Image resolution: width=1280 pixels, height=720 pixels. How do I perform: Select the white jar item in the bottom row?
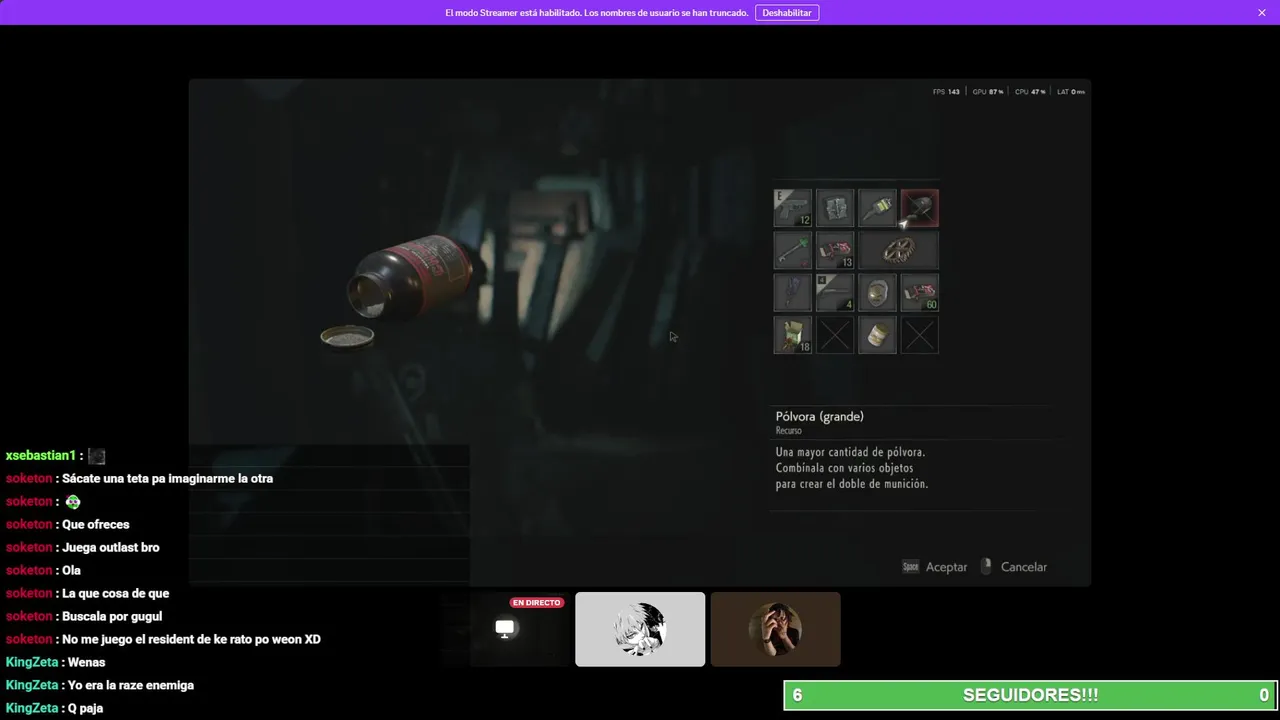click(x=877, y=335)
